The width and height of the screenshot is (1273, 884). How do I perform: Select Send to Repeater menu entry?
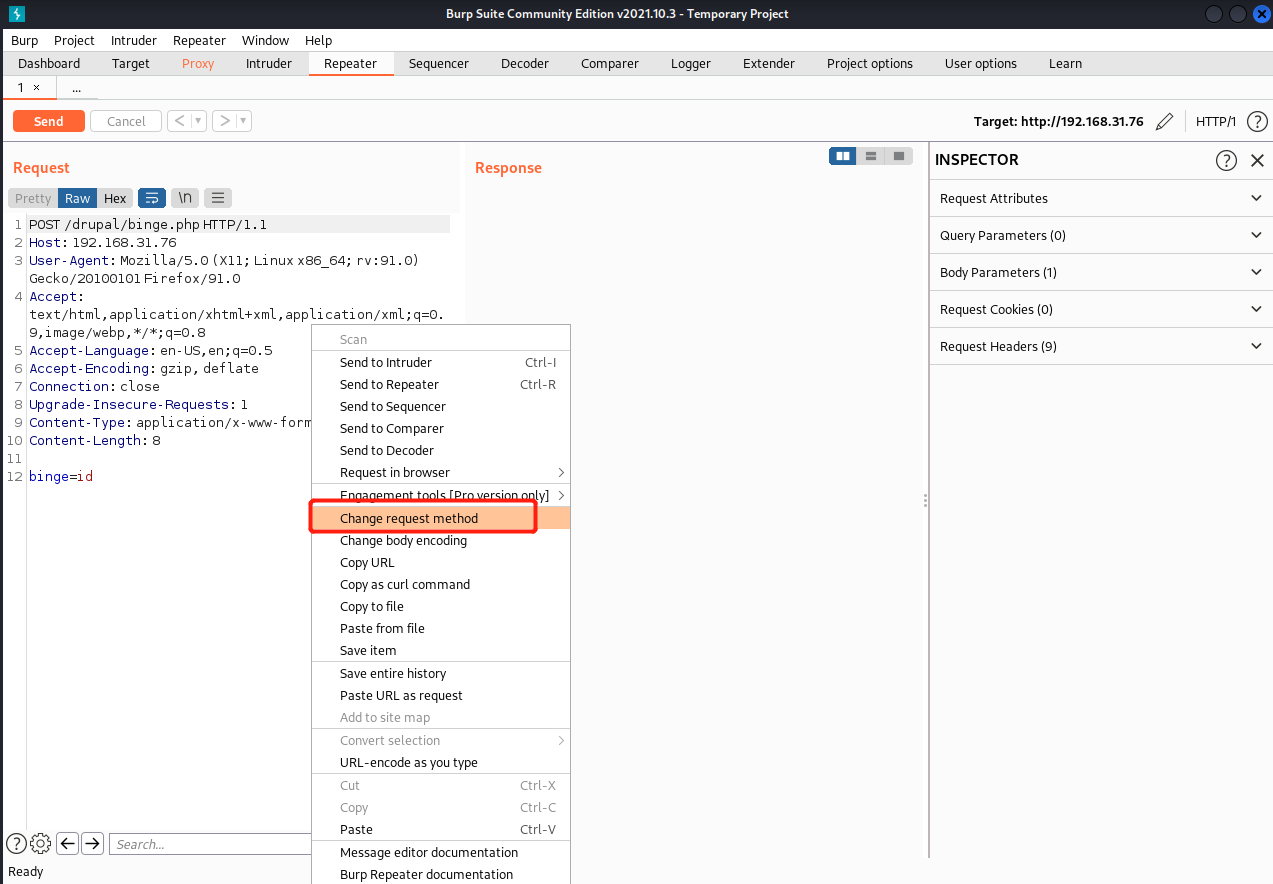point(441,384)
